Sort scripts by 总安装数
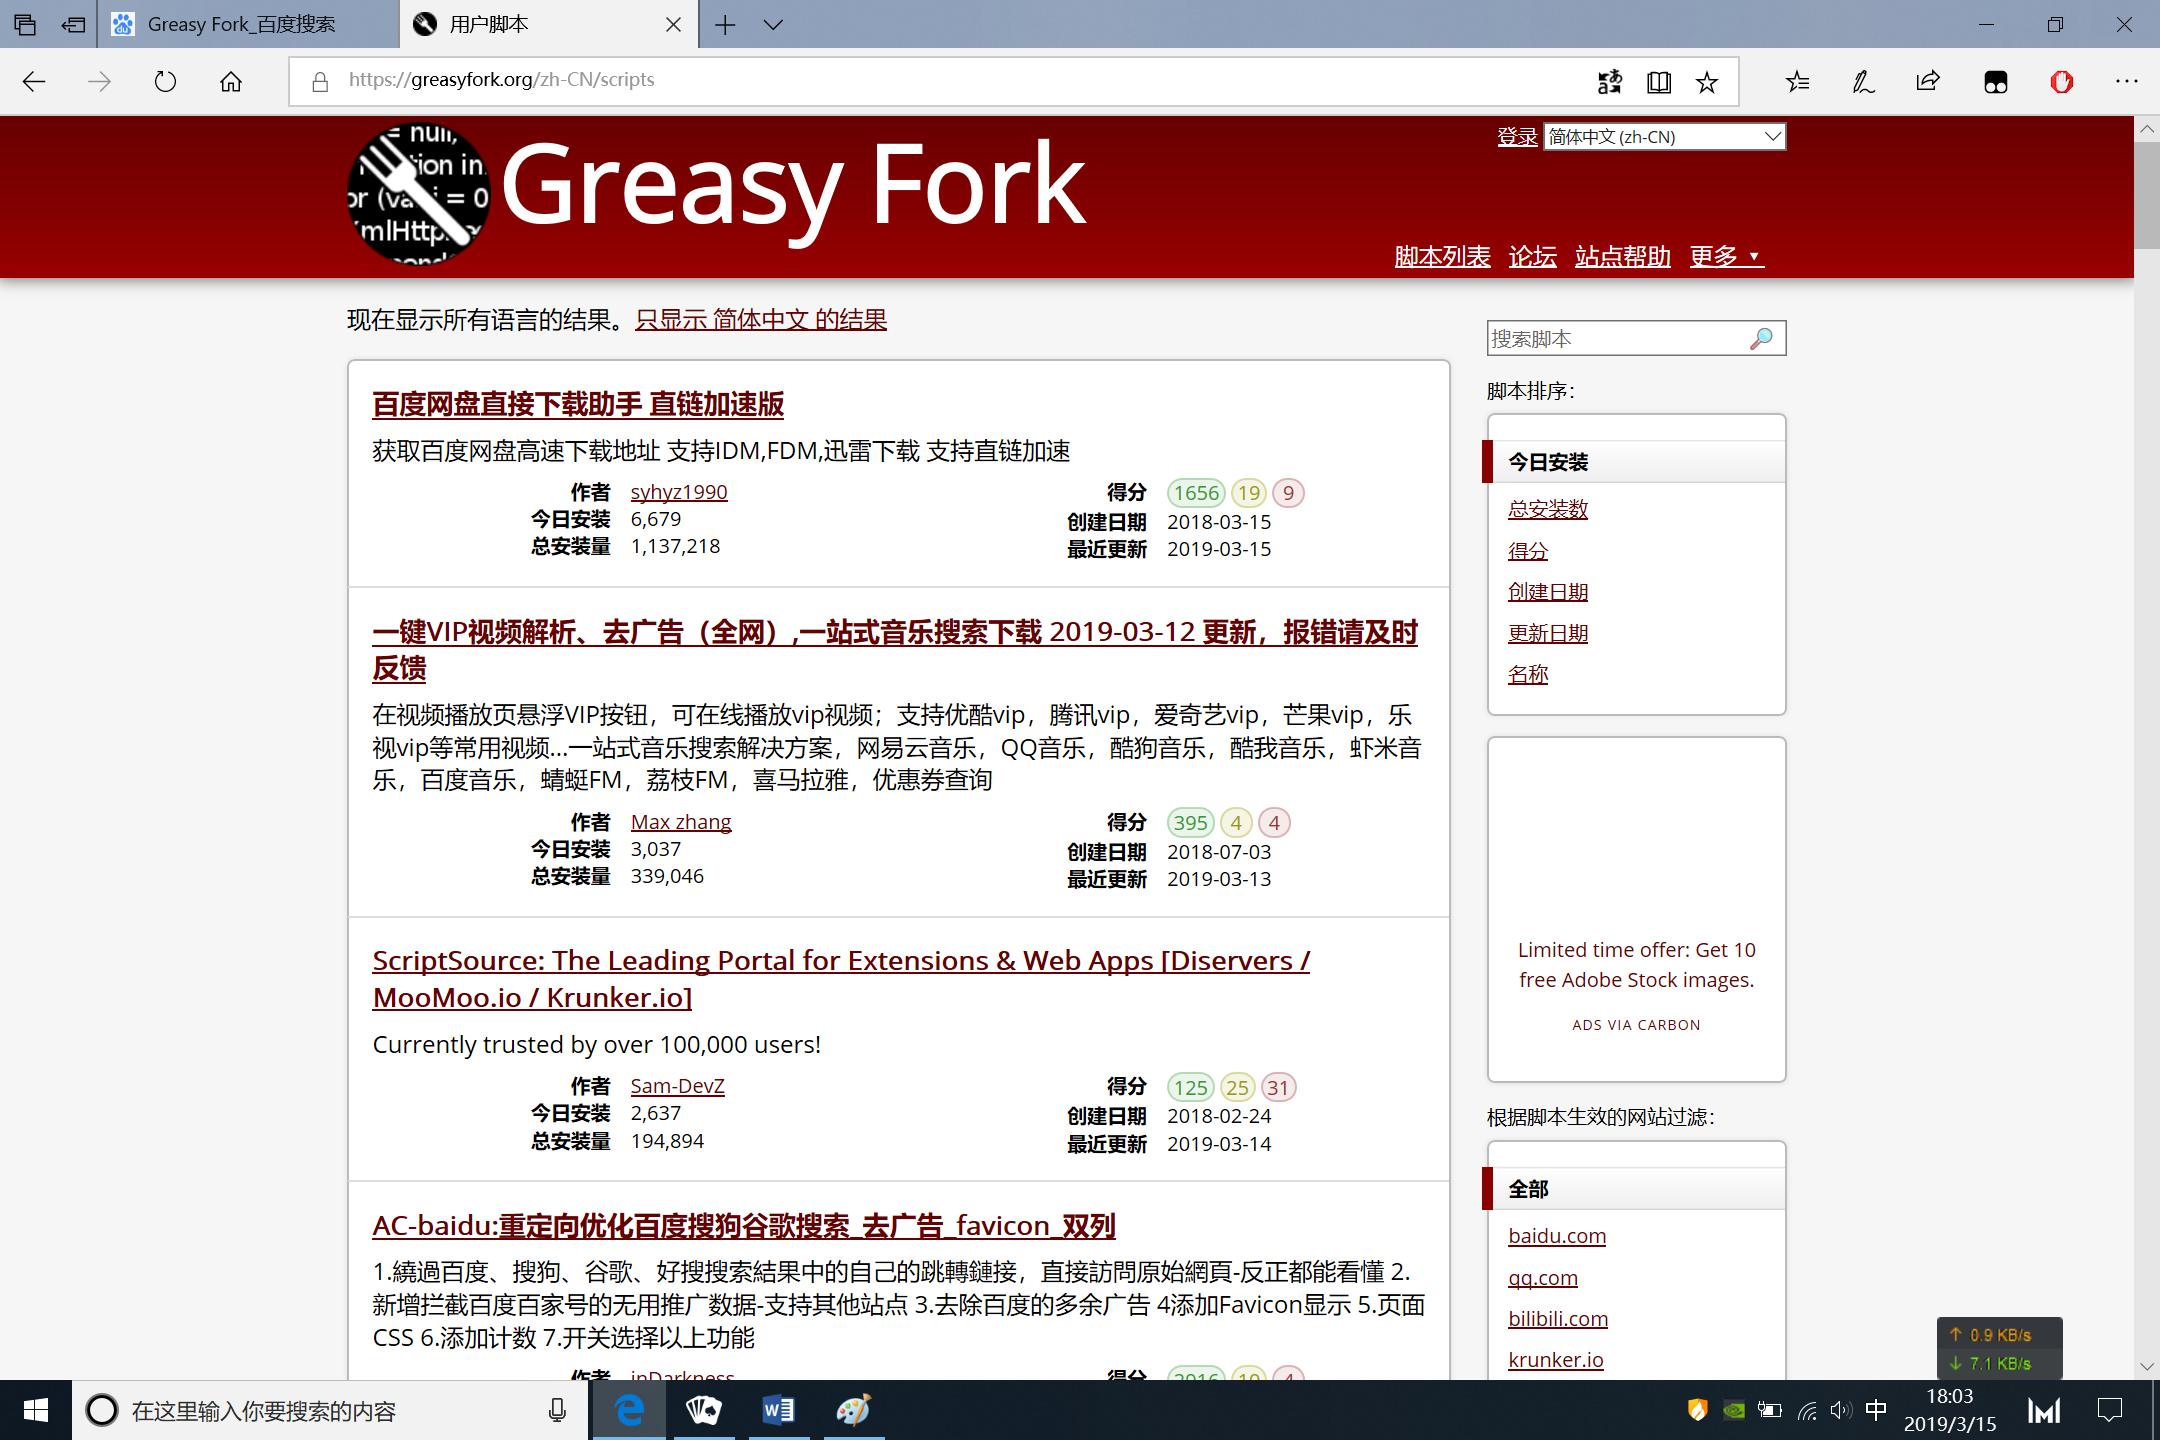The image size is (2160, 1440). tap(1547, 509)
